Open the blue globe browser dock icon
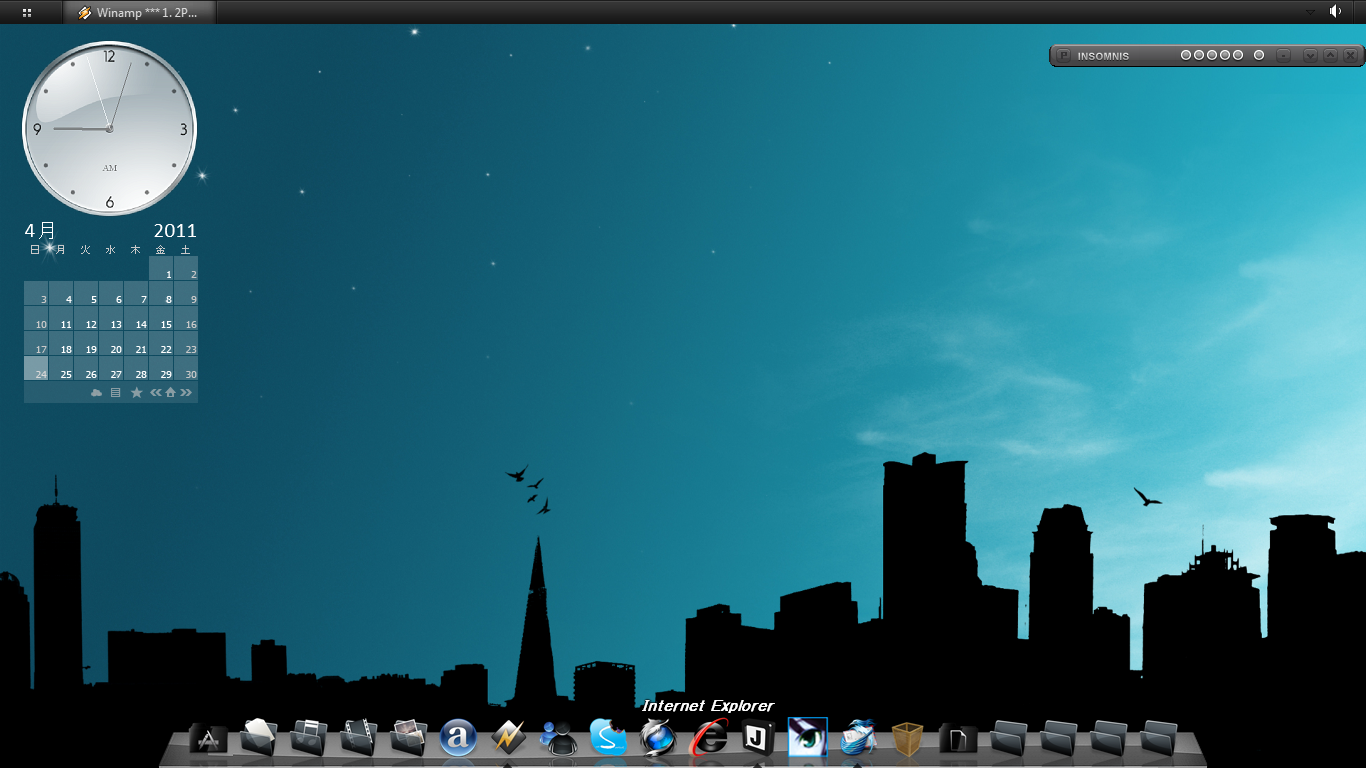1366x768 pixels. 658,738
